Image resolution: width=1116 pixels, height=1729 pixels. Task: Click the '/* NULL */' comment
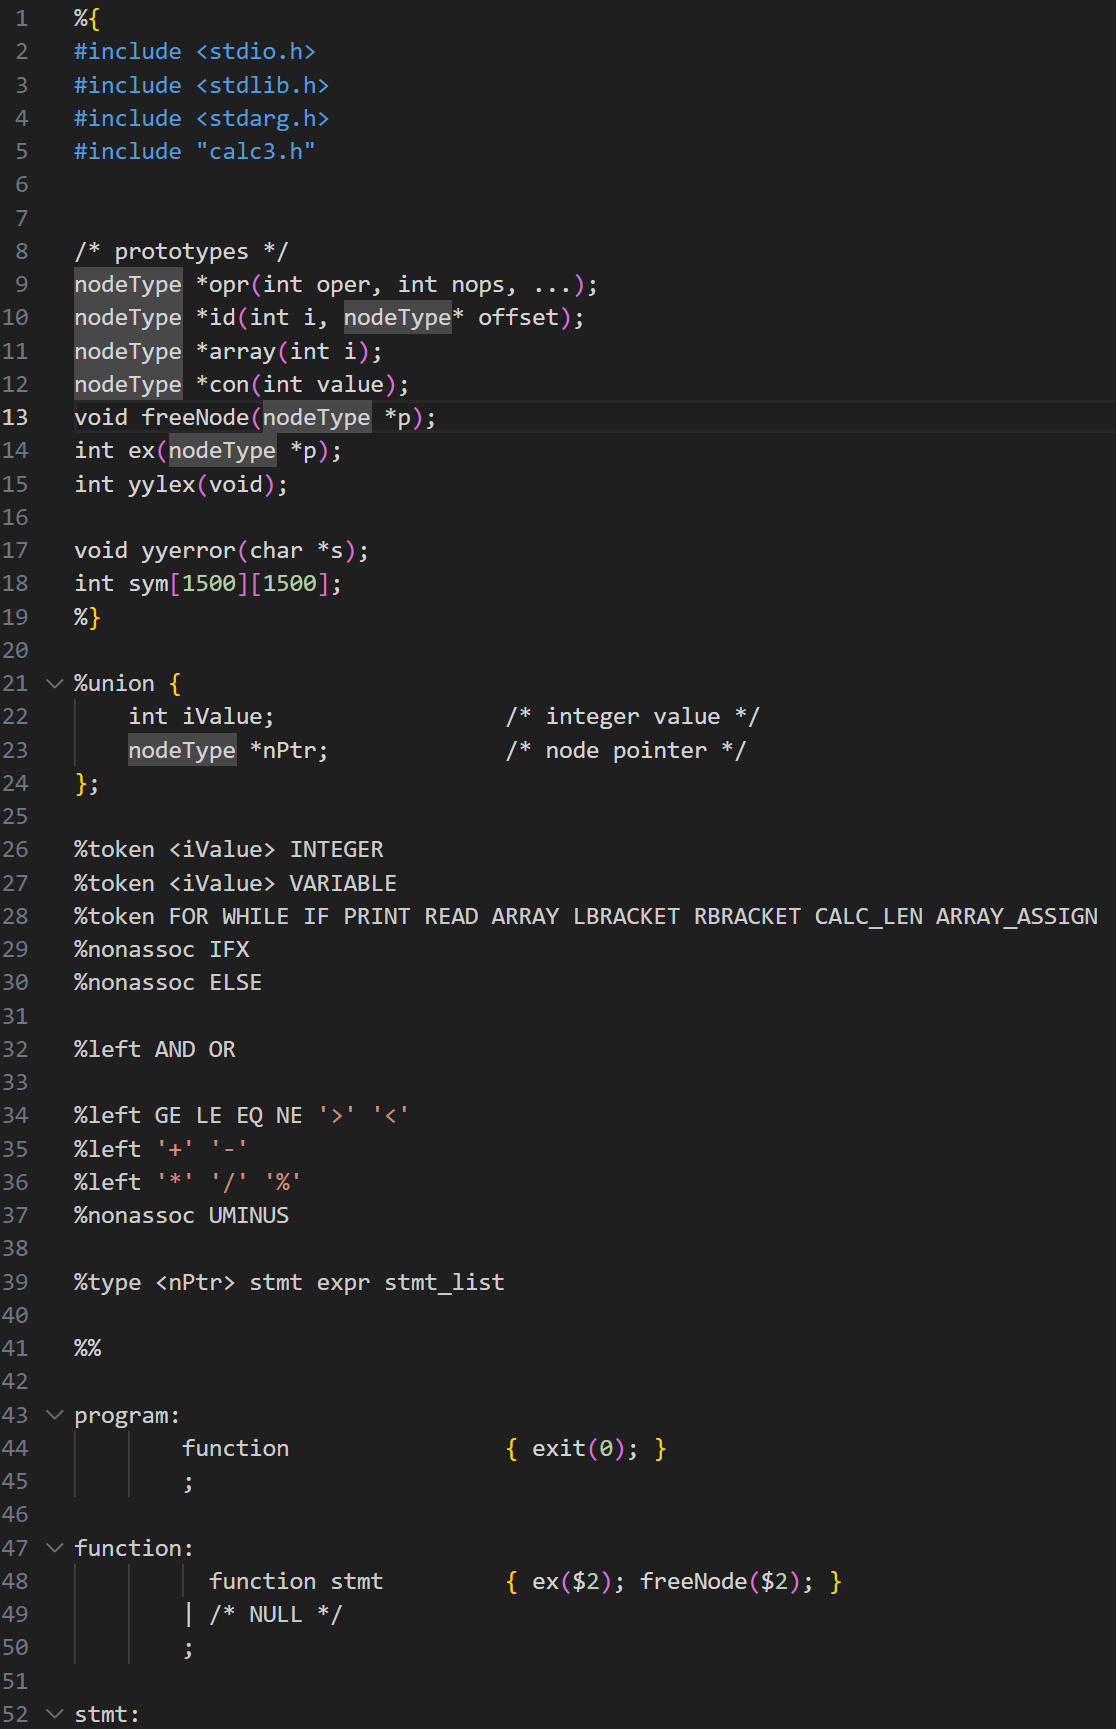point(276,1614)
